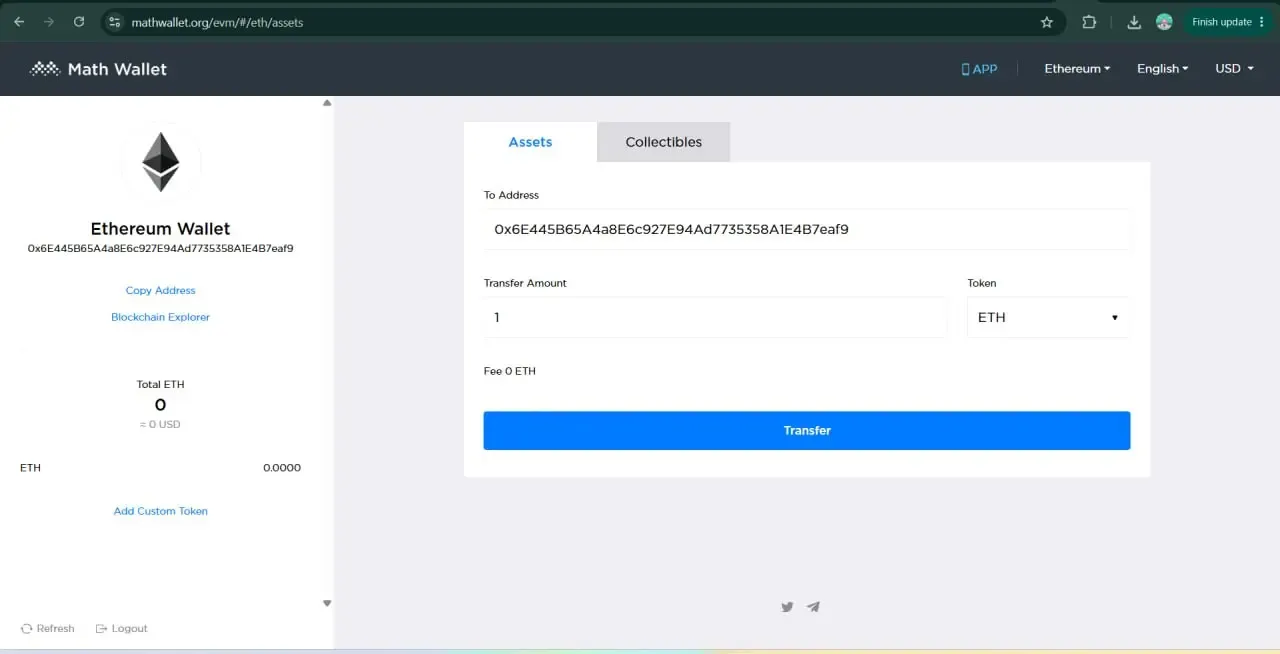Open the Token ETH dropdown
Viewport: 1280px width, 654px height.
tap(1048, 317)
